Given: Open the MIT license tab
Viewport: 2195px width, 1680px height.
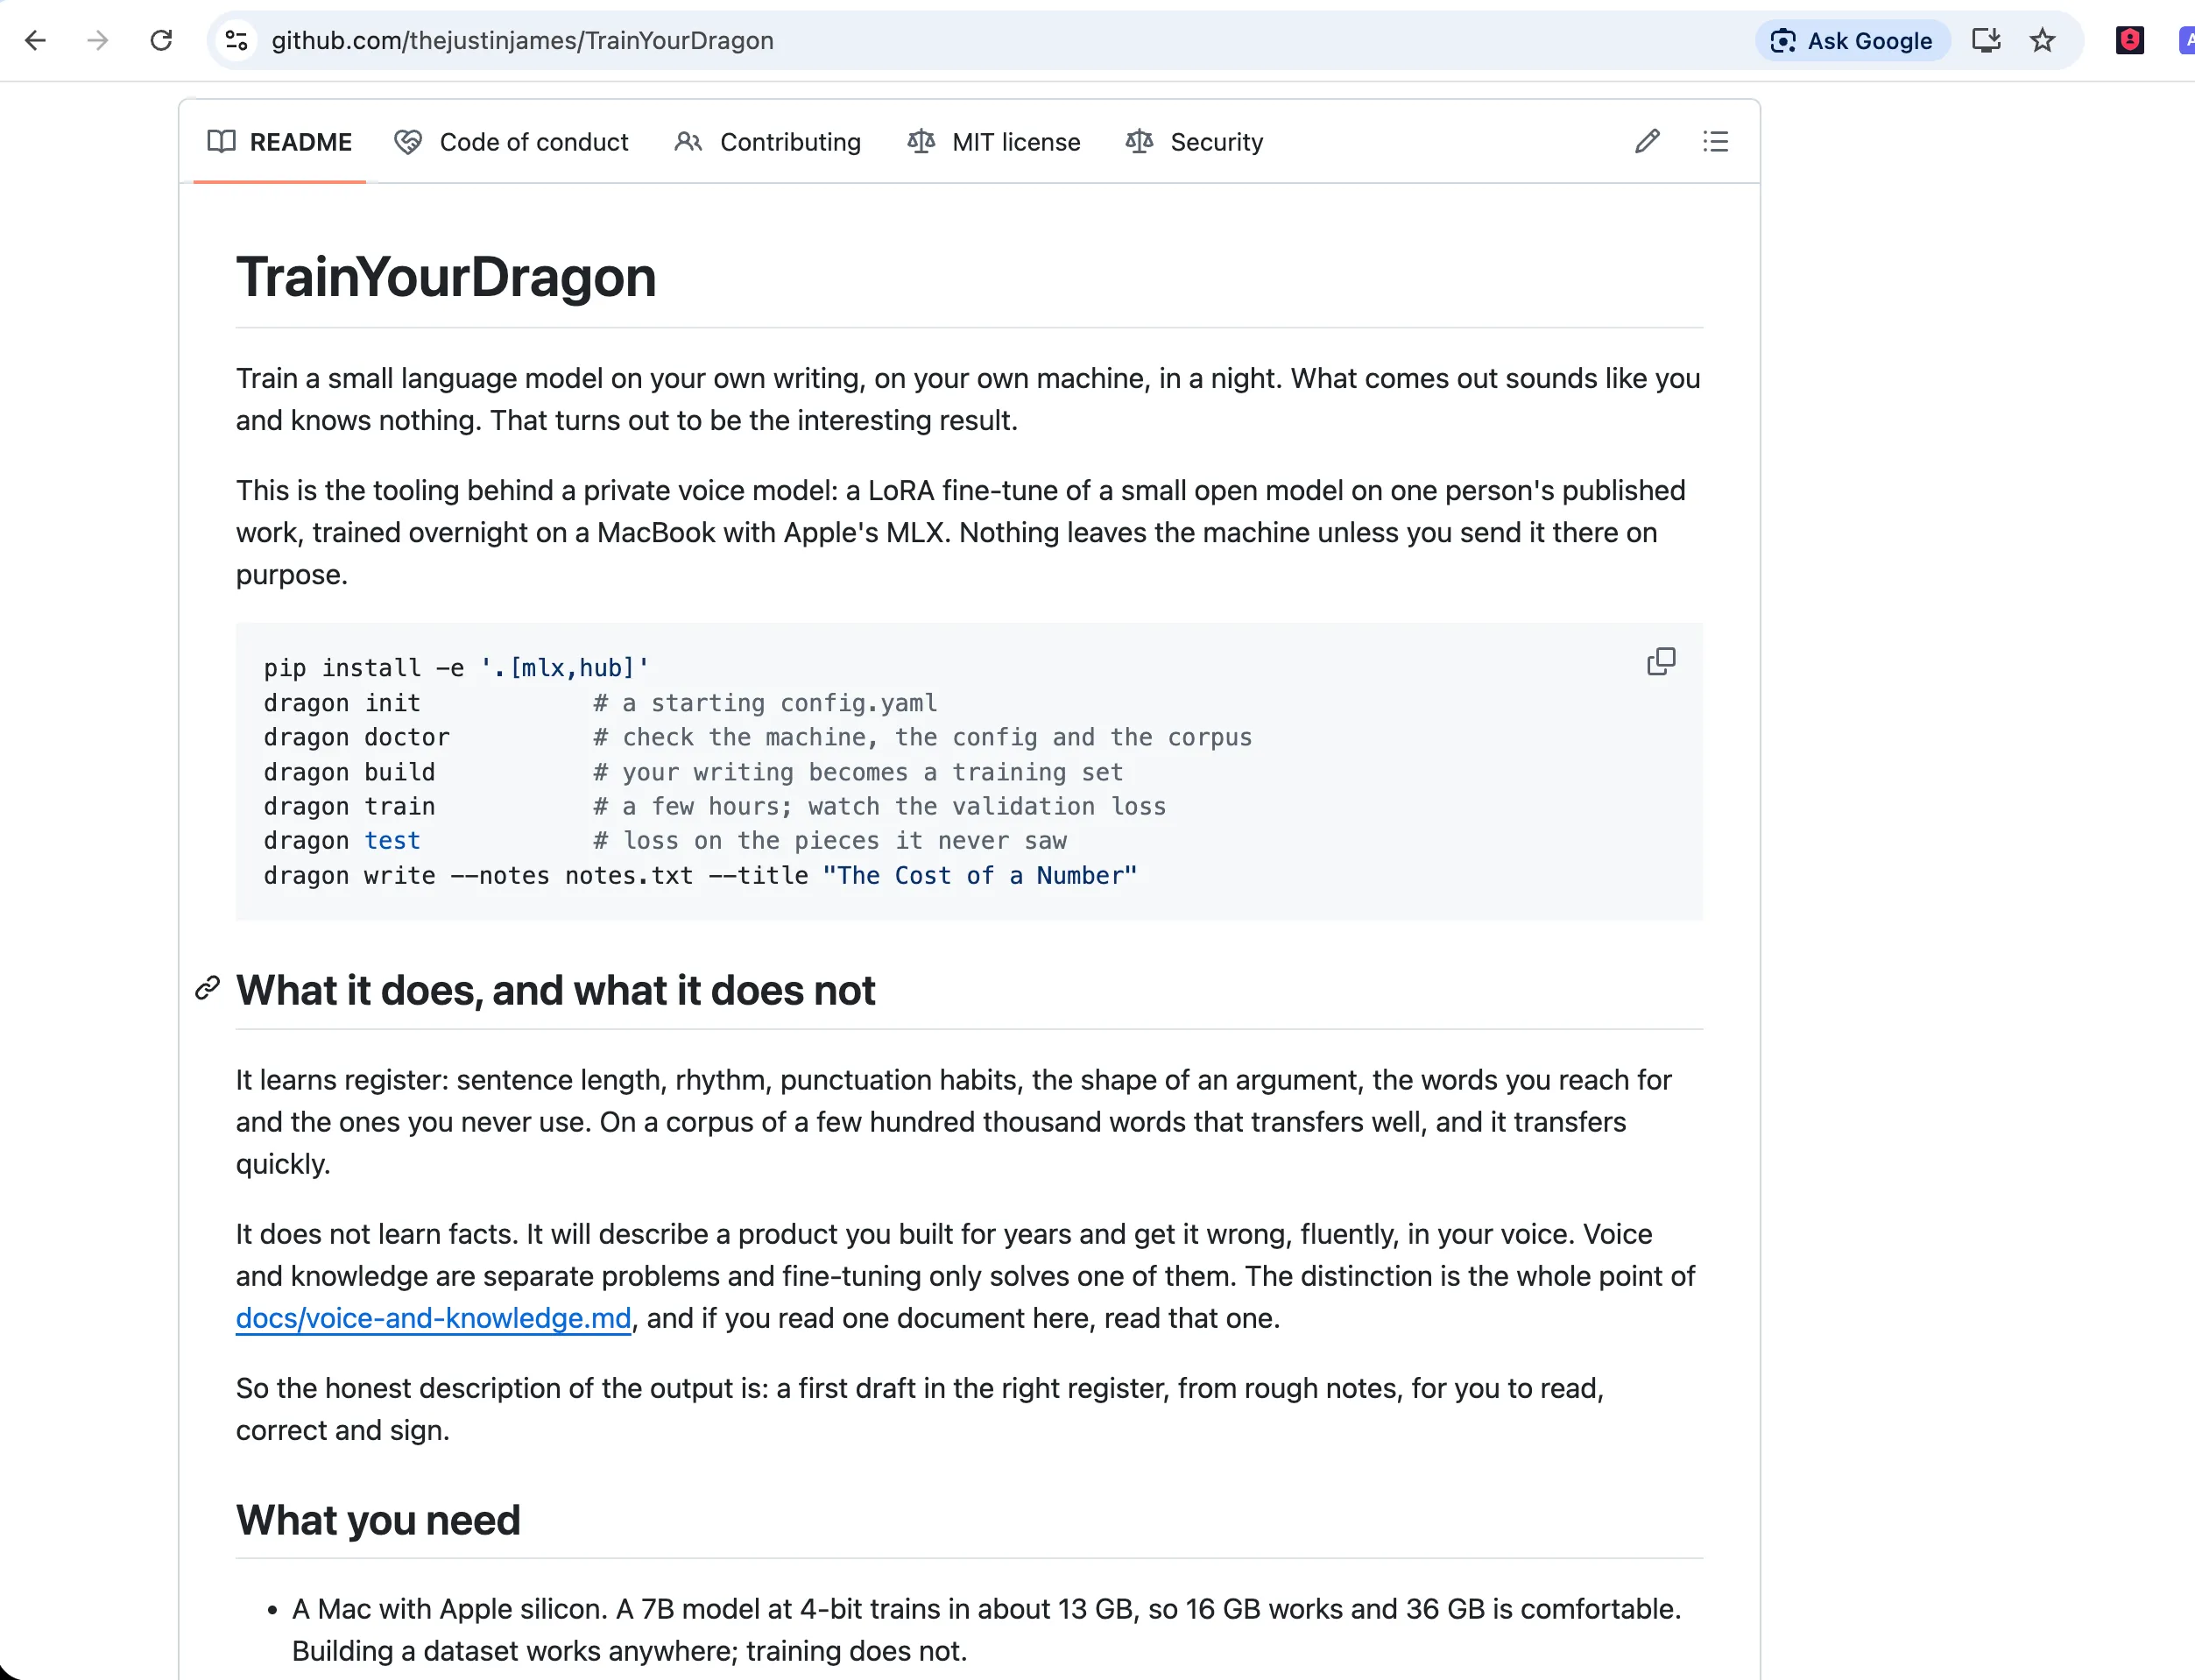Looking at the screenshot, I should tap(993, 142).
